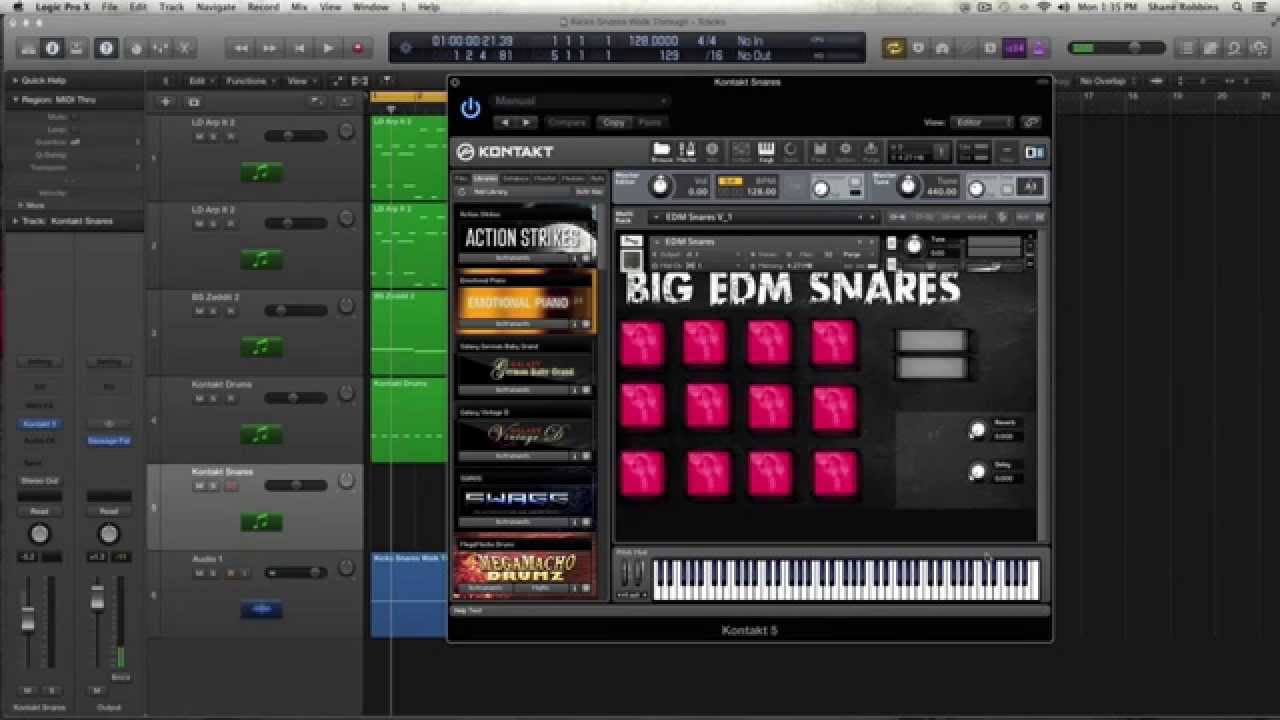The width and height of the screenshot is (1280, 720).
Task: Open the Mixer from the control bar
Action: pos(160,48)
